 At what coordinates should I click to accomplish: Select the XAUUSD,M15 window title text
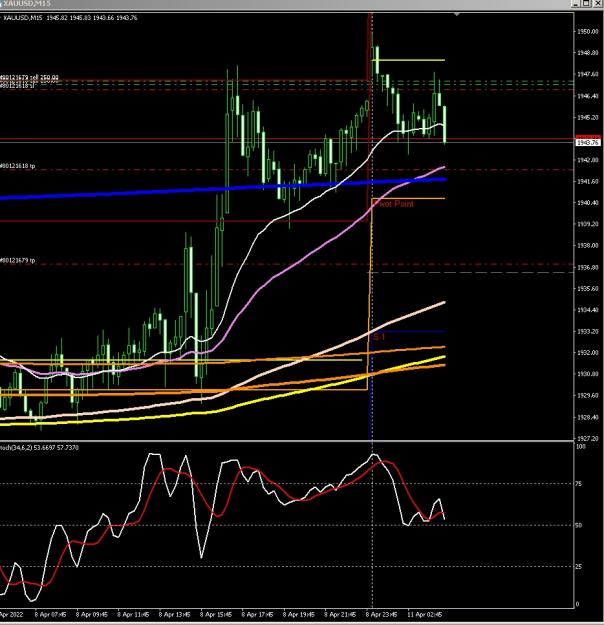tap(28, 4)
